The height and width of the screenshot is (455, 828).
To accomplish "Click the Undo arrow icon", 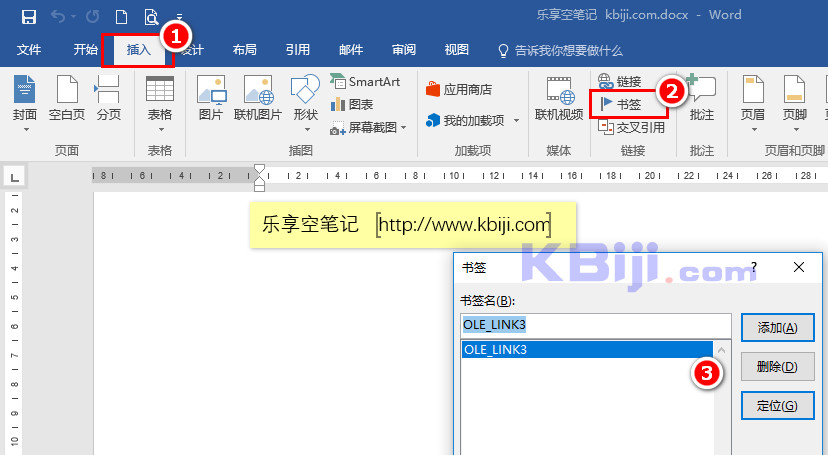I will pos(58,17).
